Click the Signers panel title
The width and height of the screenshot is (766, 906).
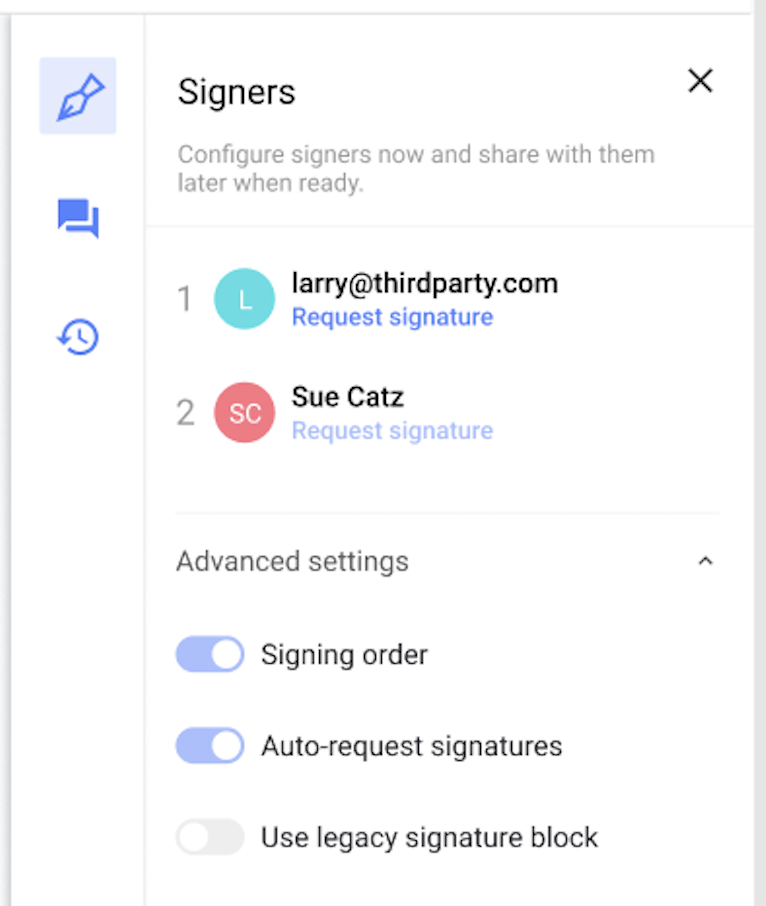[x=236, y=92]
